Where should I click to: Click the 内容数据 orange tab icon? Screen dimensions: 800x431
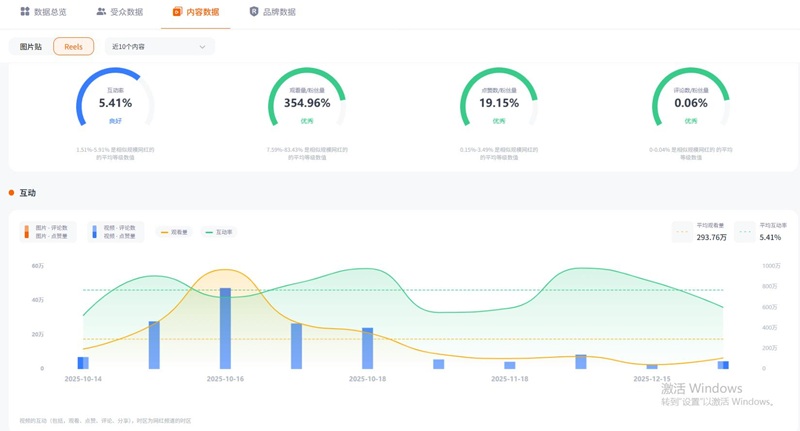tap(177, 11)
